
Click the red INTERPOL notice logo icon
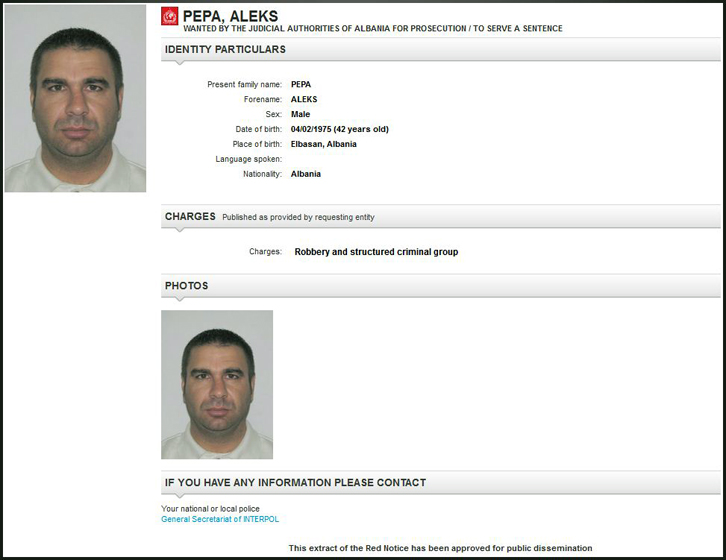[169, 16]
